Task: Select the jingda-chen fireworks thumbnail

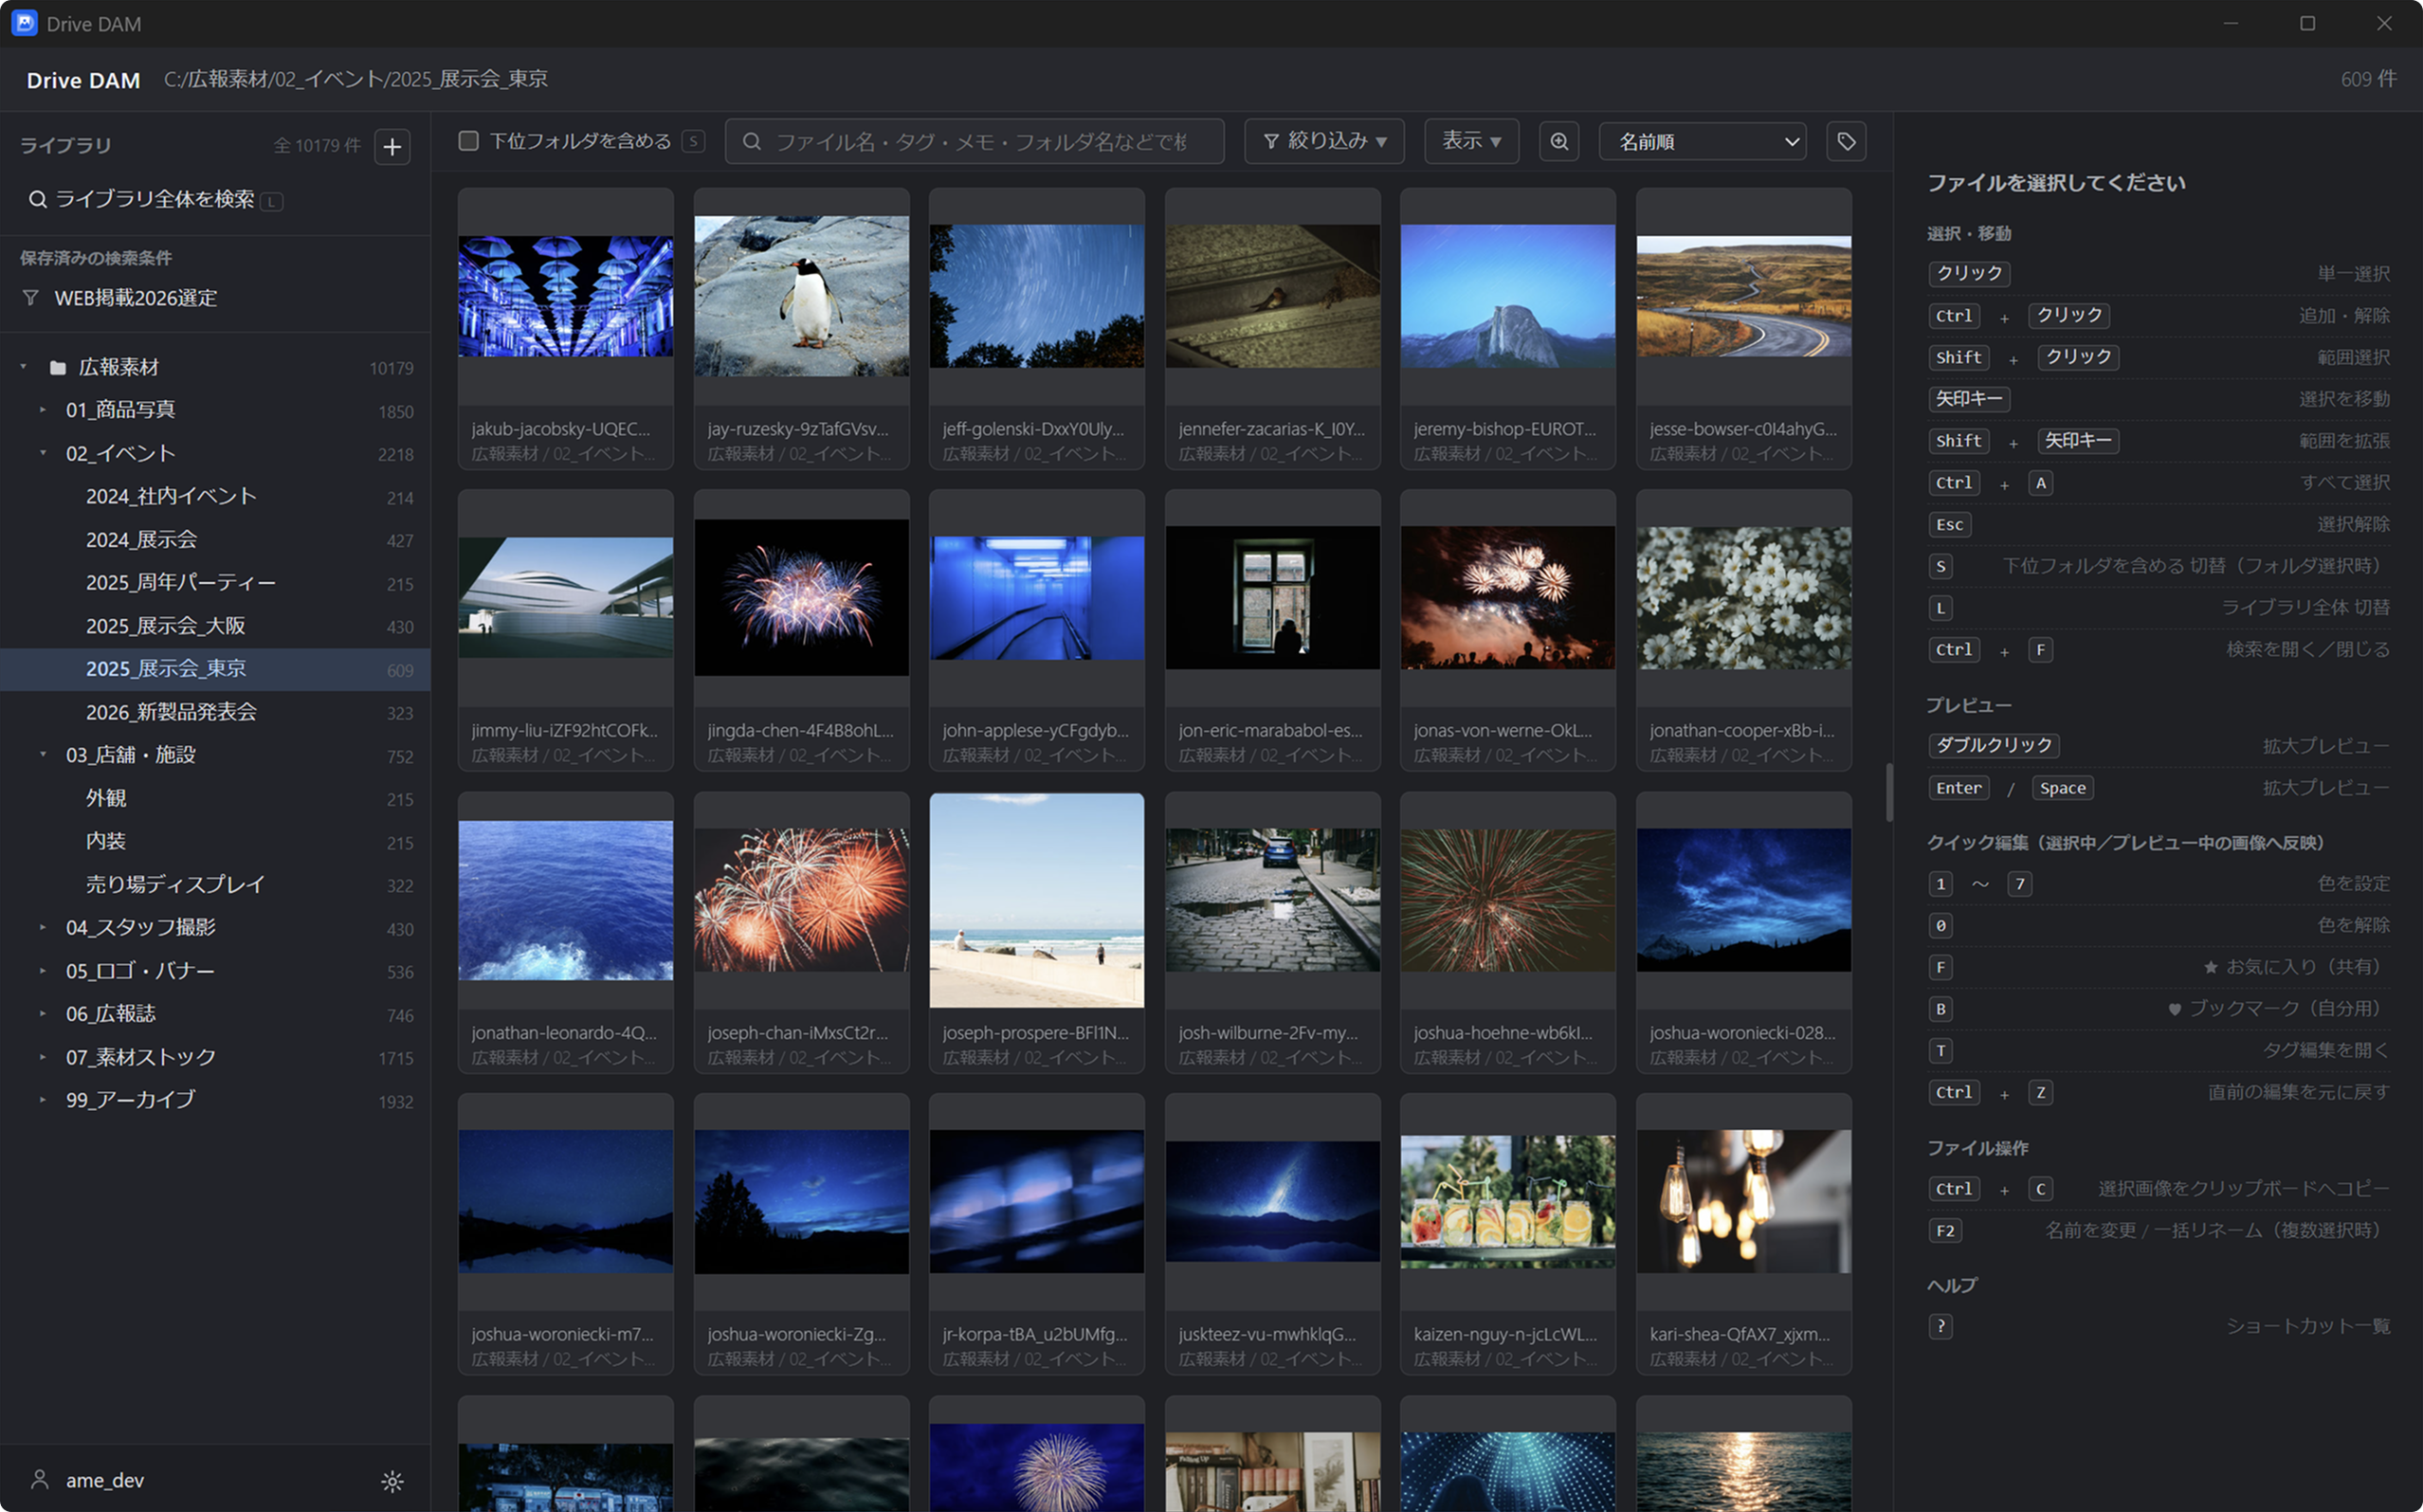Action: click(802, 598)
